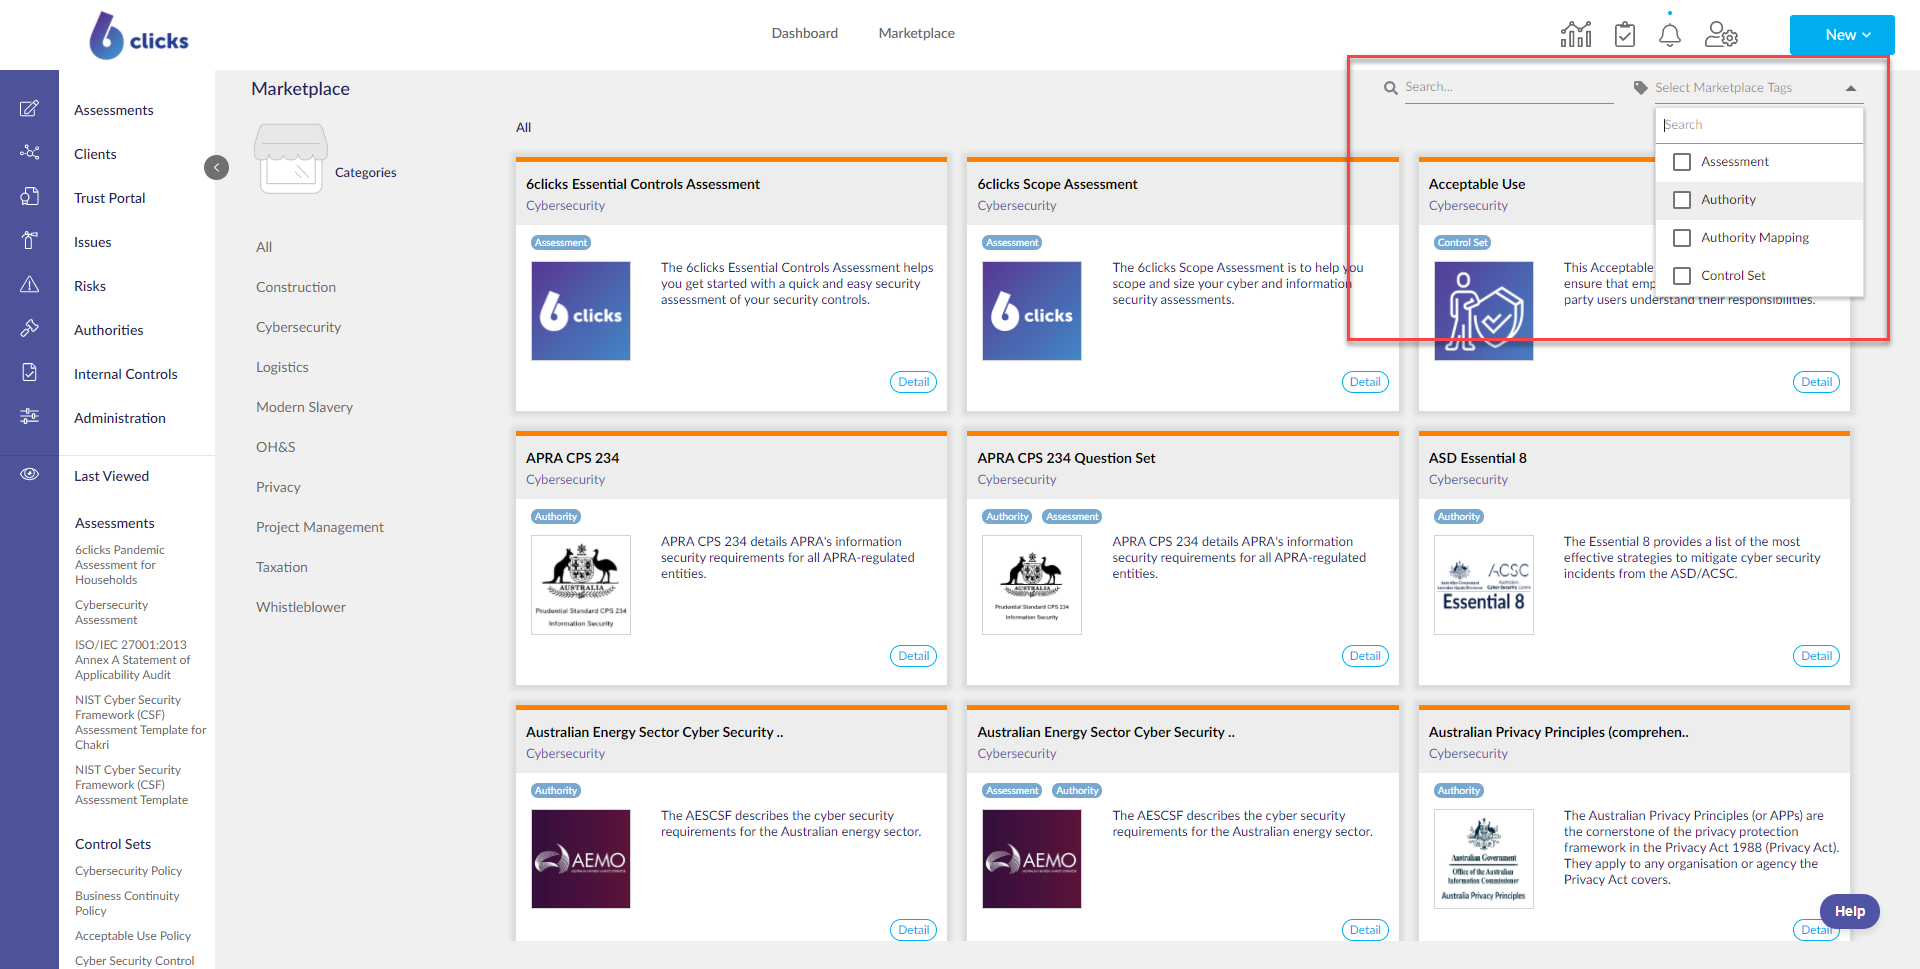This screenshot has width=1920, height=969.
Task: Select the Taxation category
Action: coord(282,567)
